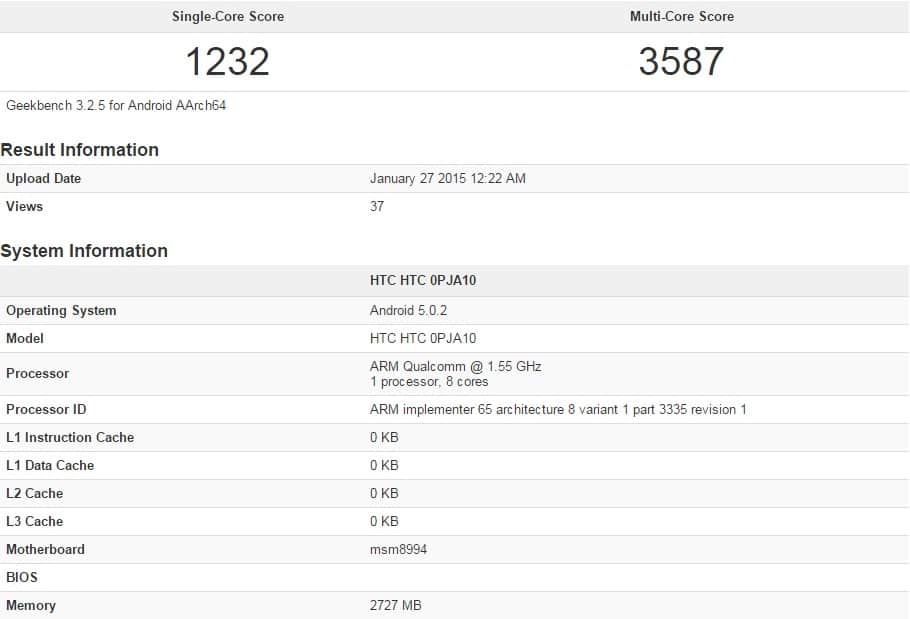Screen dimensions: 910x619
Task: Click the Geekbench 3.2.5 for Android AArch64 text
Action: pos(116,105)
